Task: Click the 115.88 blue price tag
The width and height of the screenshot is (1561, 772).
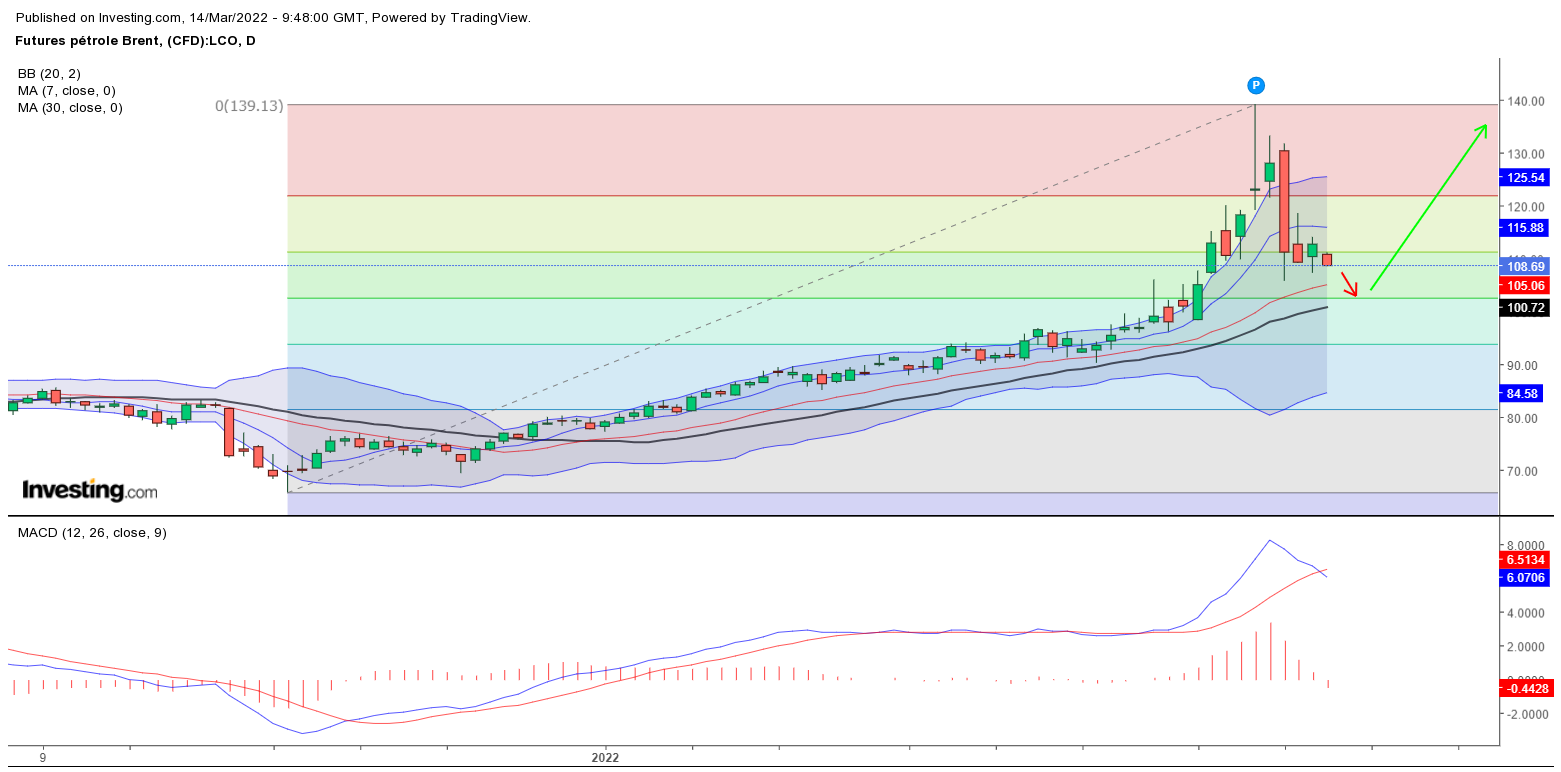Action: pos(1526,228)
